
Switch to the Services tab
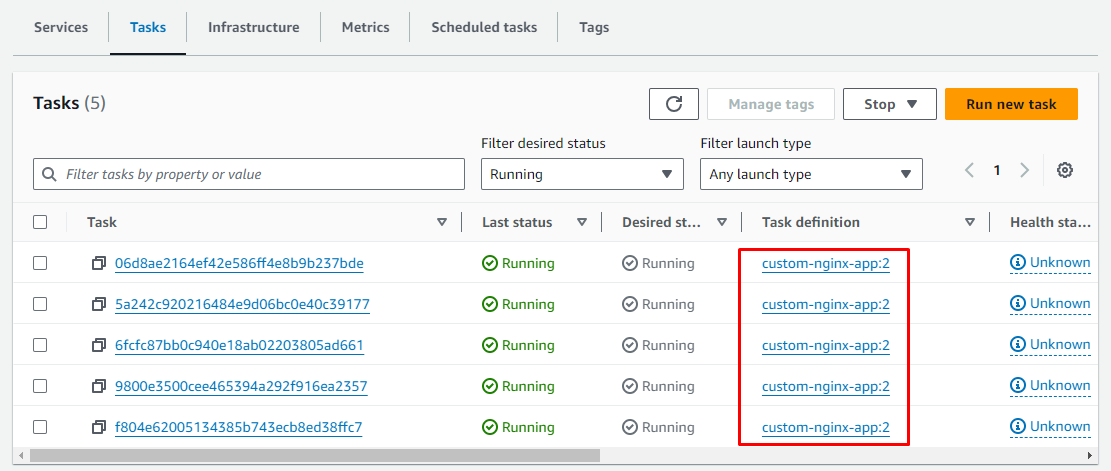(61, 27)
